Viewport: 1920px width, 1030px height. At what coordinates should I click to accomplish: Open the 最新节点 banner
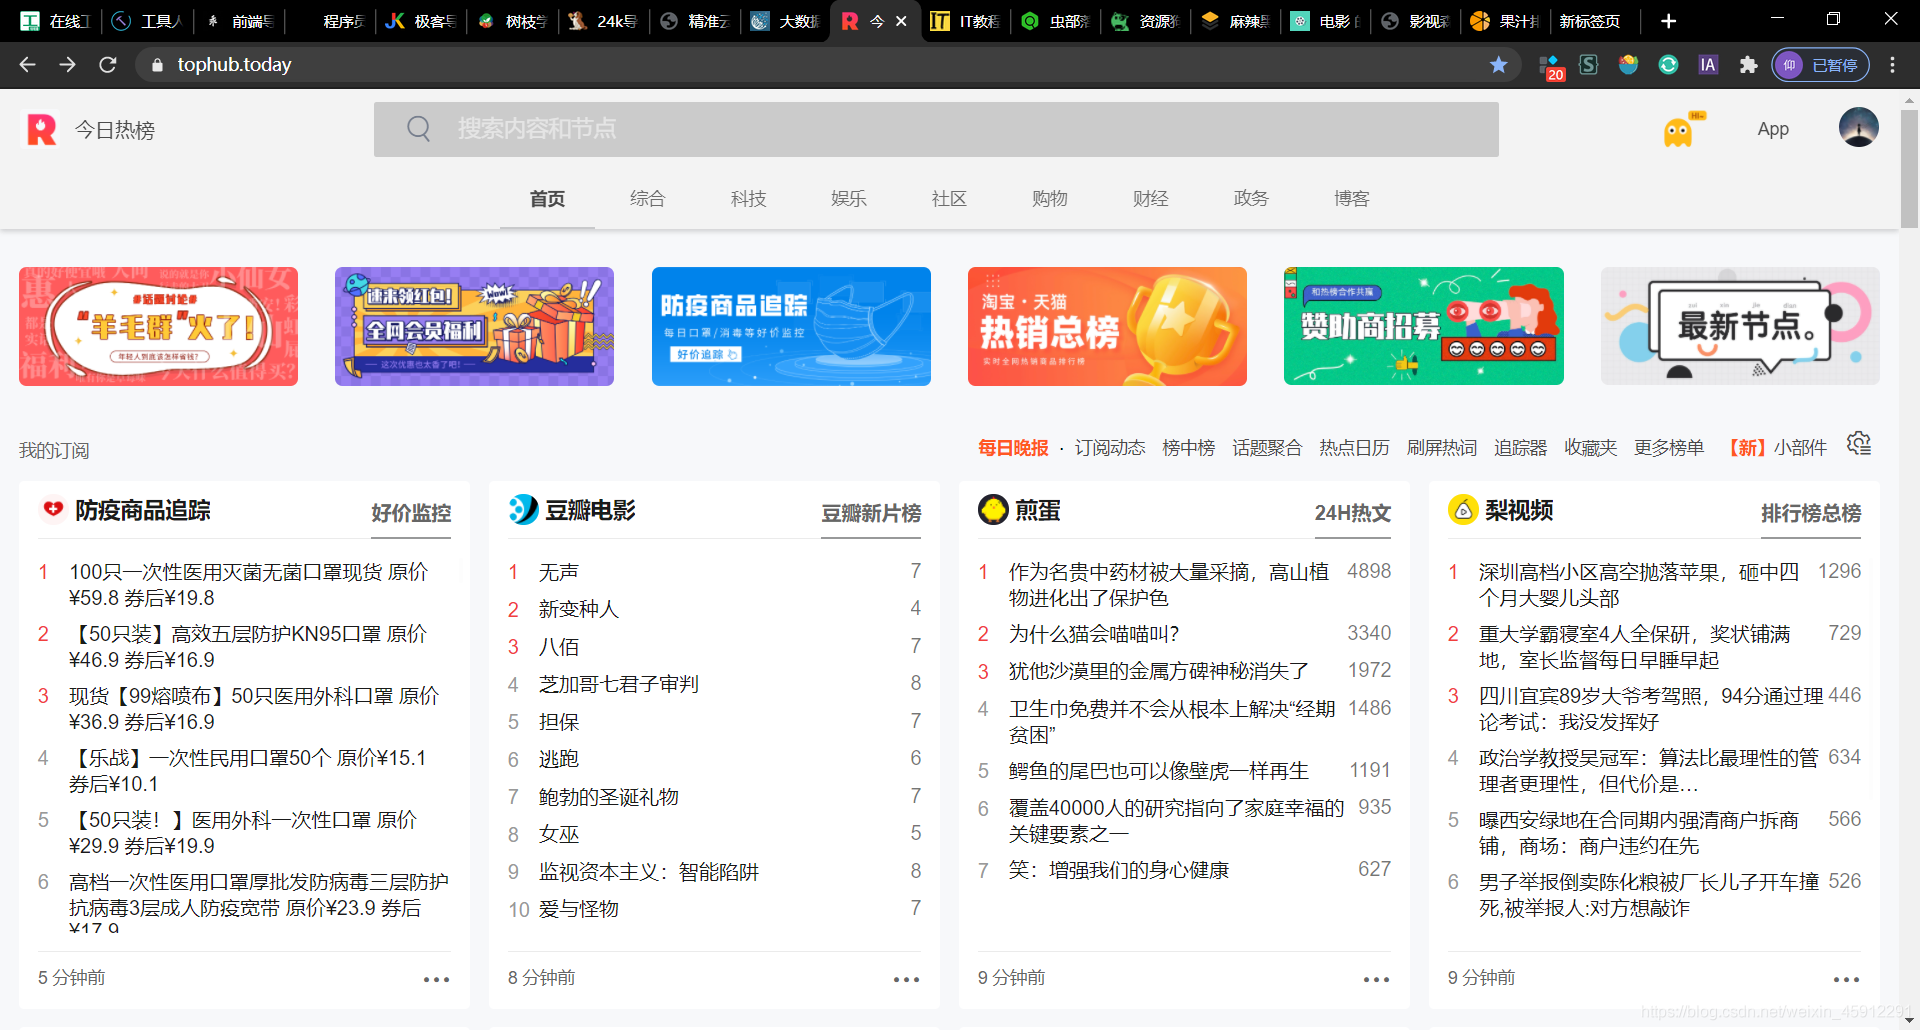point(1740,326)
